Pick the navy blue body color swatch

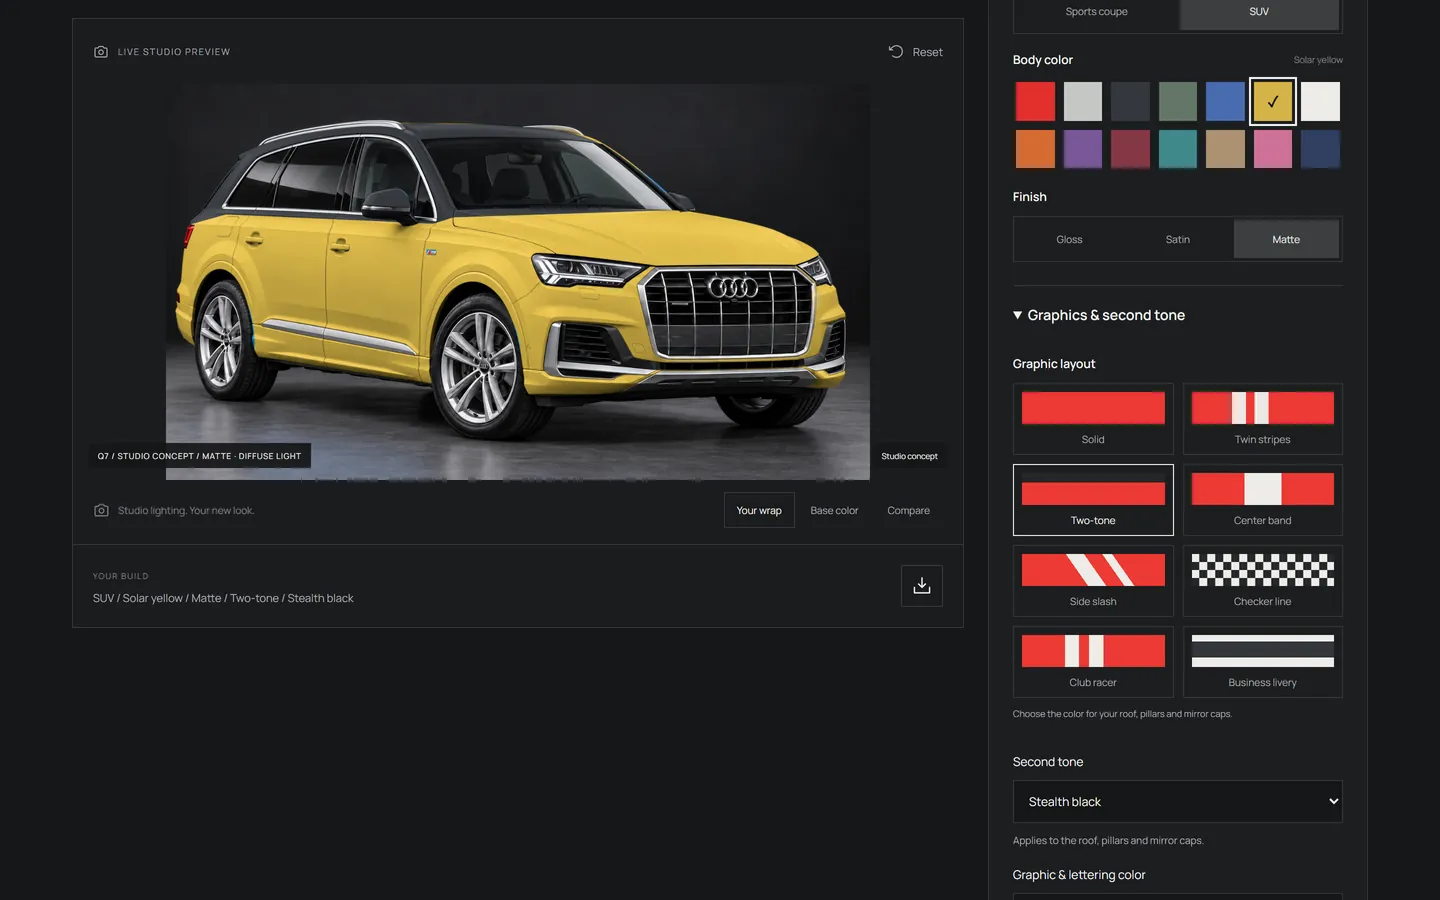(x=1320, y=149)
